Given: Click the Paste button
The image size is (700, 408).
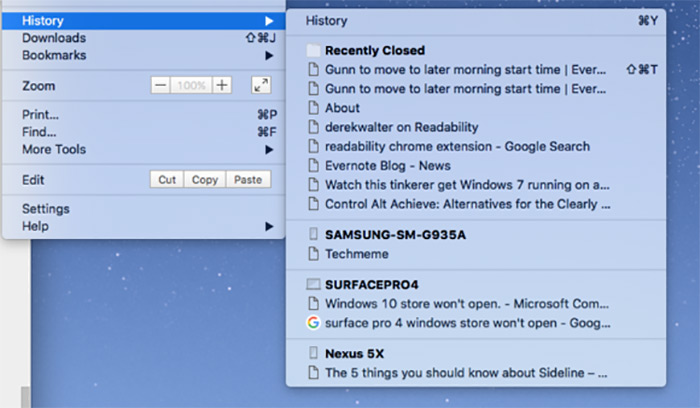Looking at the screenshot, I should pyautogui.click(x=248, y=179).
